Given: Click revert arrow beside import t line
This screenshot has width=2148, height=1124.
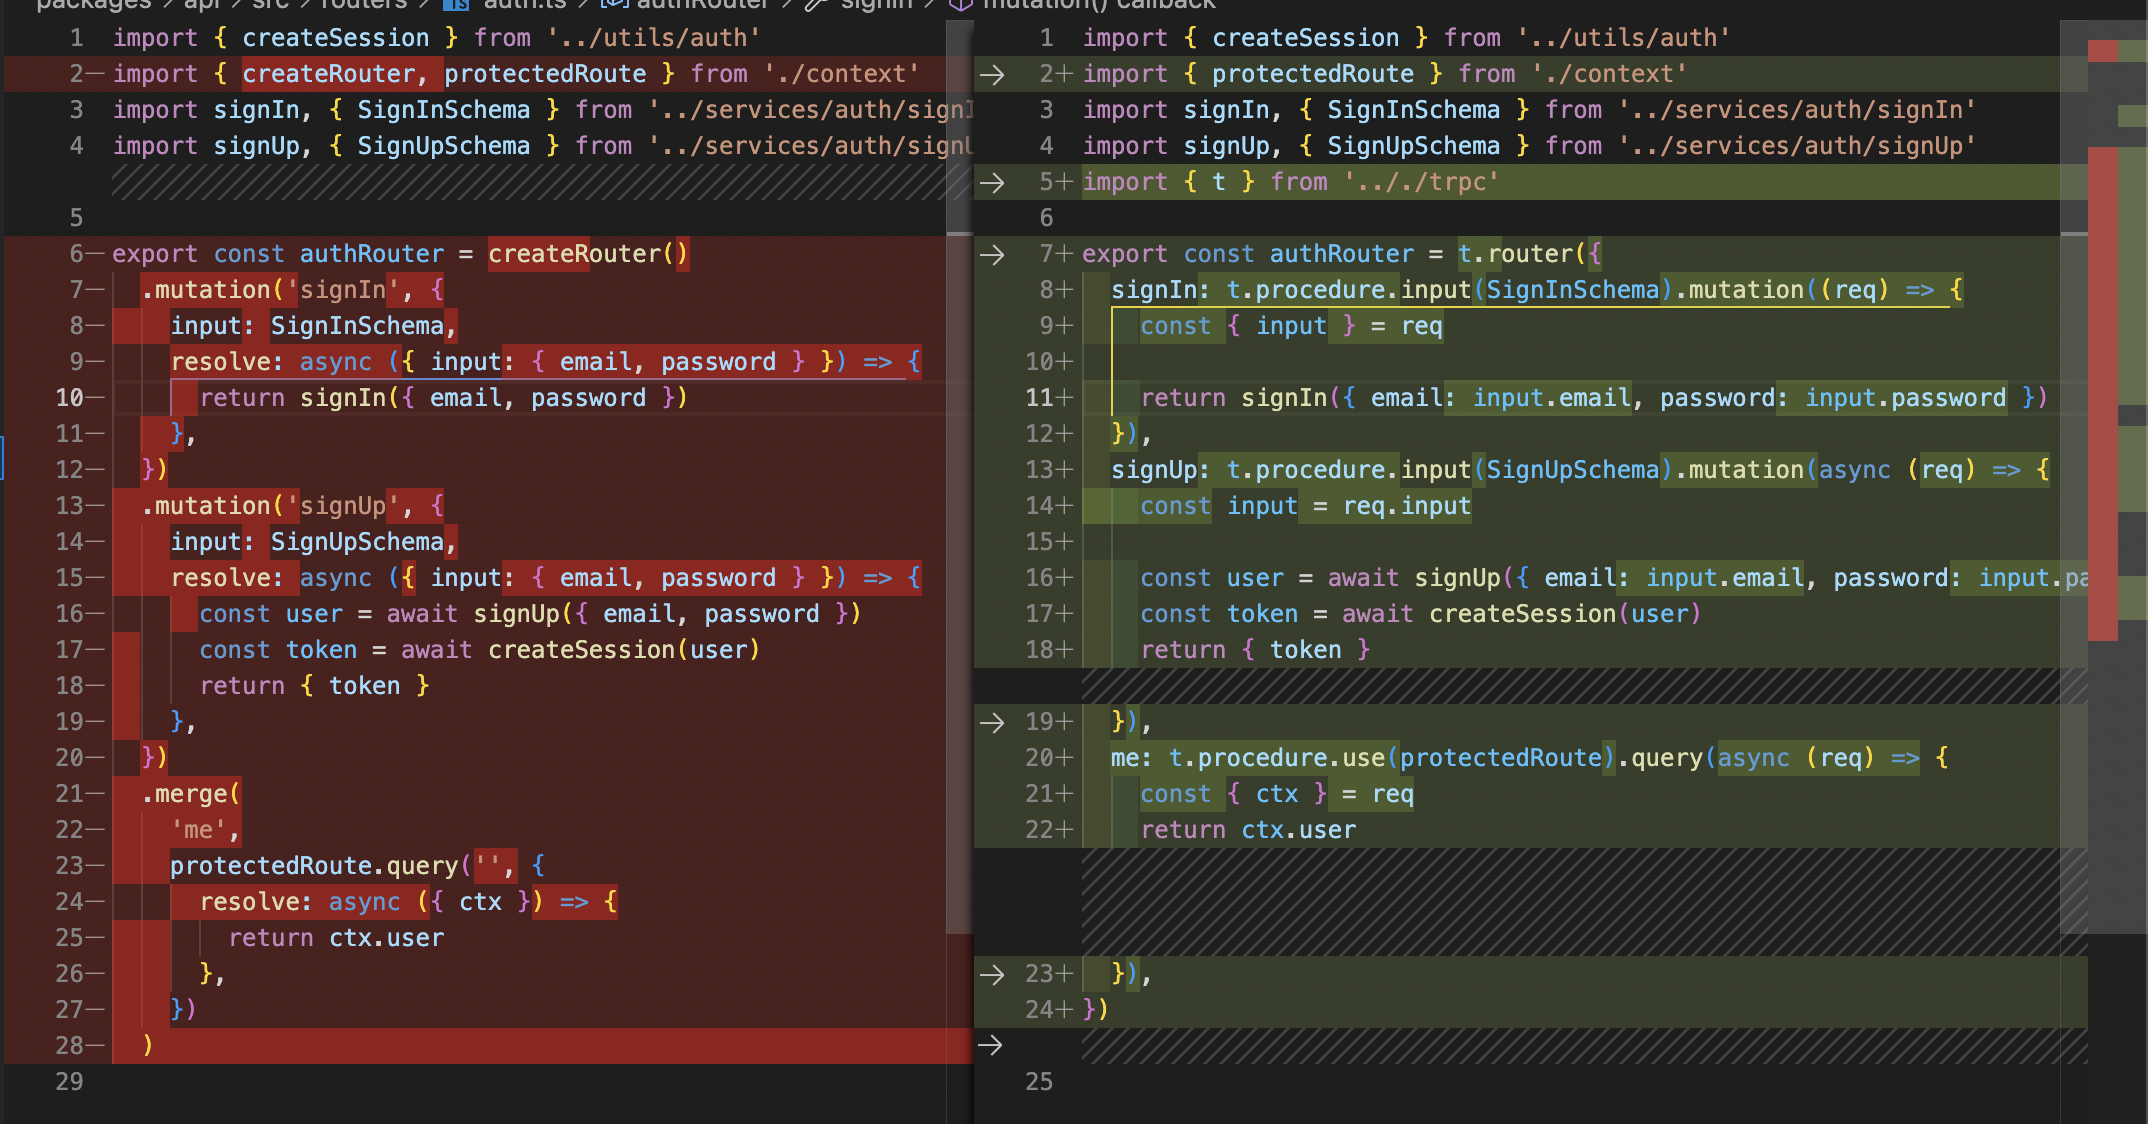Looking at the screenshot, I should 991,182.
